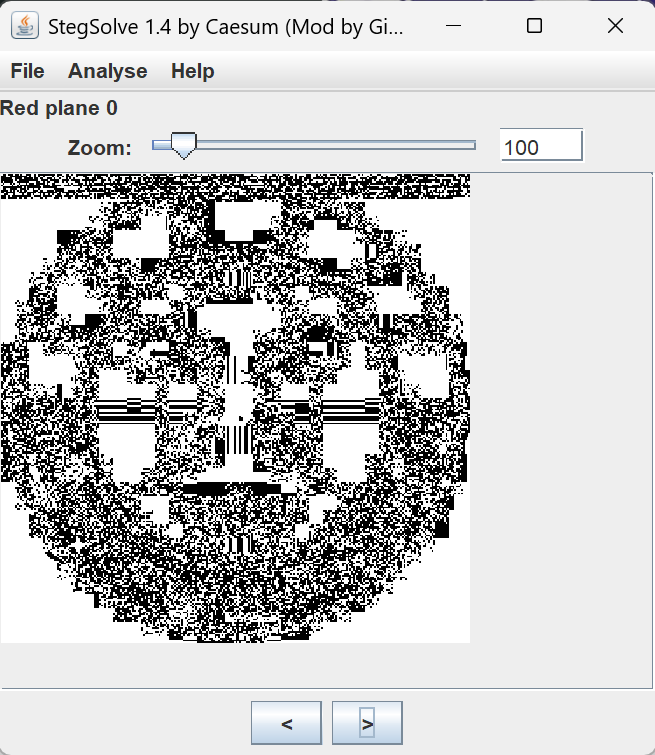
Task: Go to next plane with > button
Action: click(367, 723)
